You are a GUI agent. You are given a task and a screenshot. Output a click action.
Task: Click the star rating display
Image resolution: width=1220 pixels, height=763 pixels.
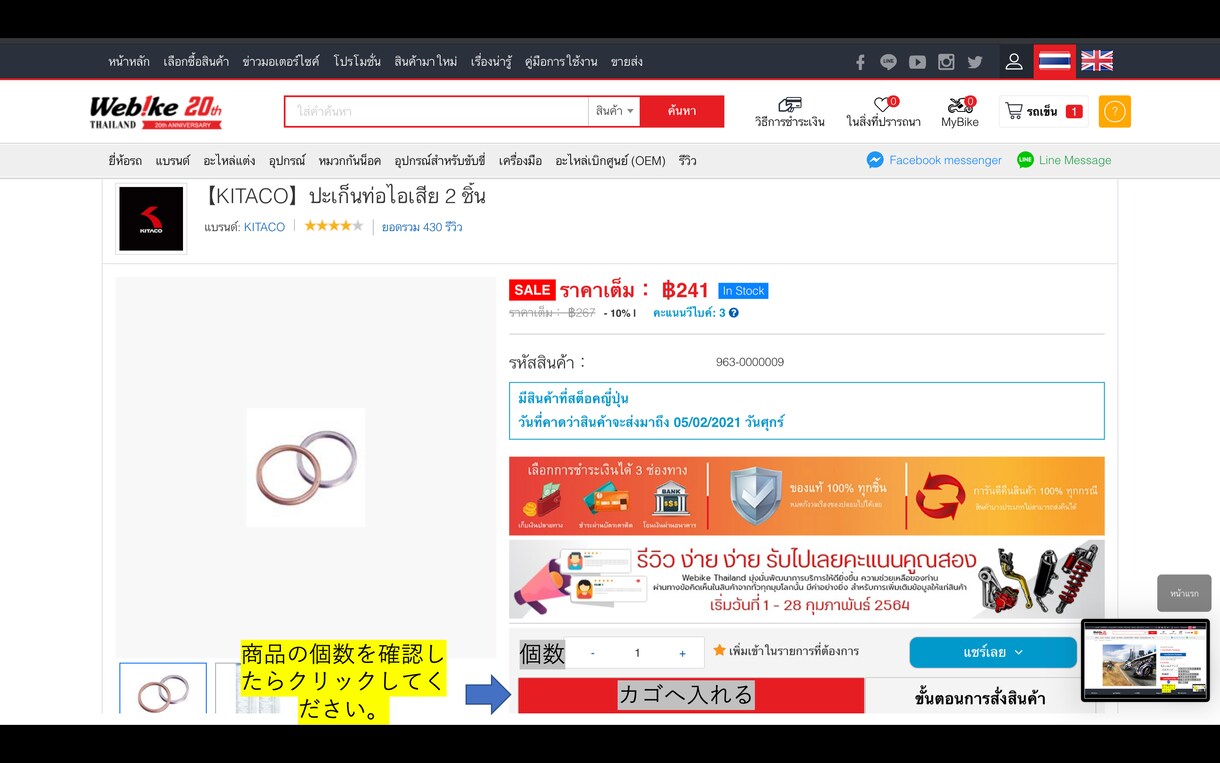tap(334, 226)
